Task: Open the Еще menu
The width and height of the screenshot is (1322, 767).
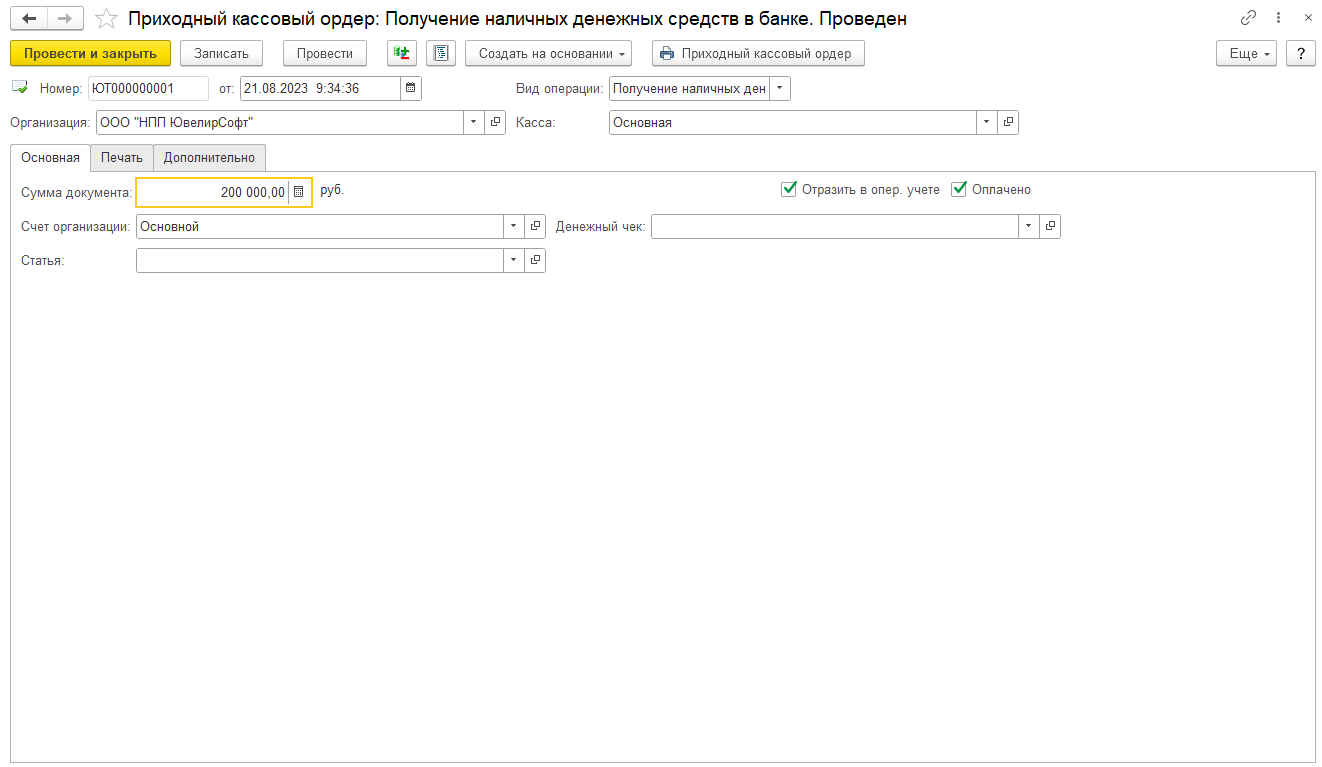Action: click(1247, 53)
